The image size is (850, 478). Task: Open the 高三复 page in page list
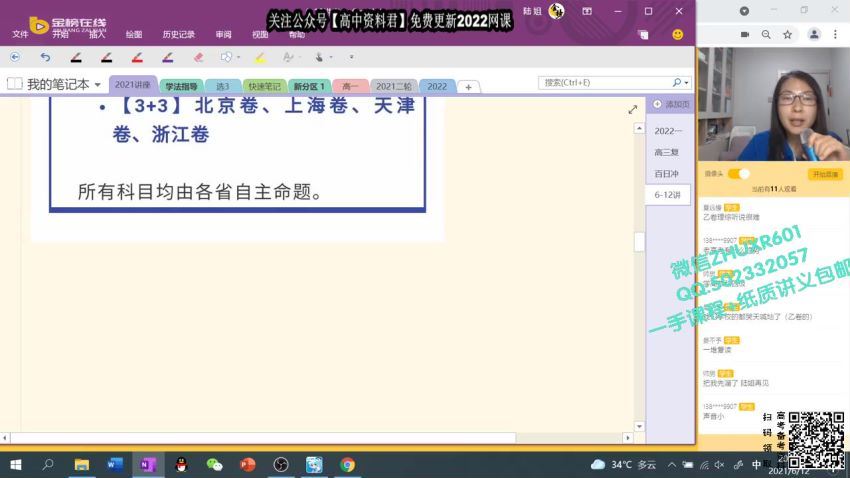click(x=667, y=152)
